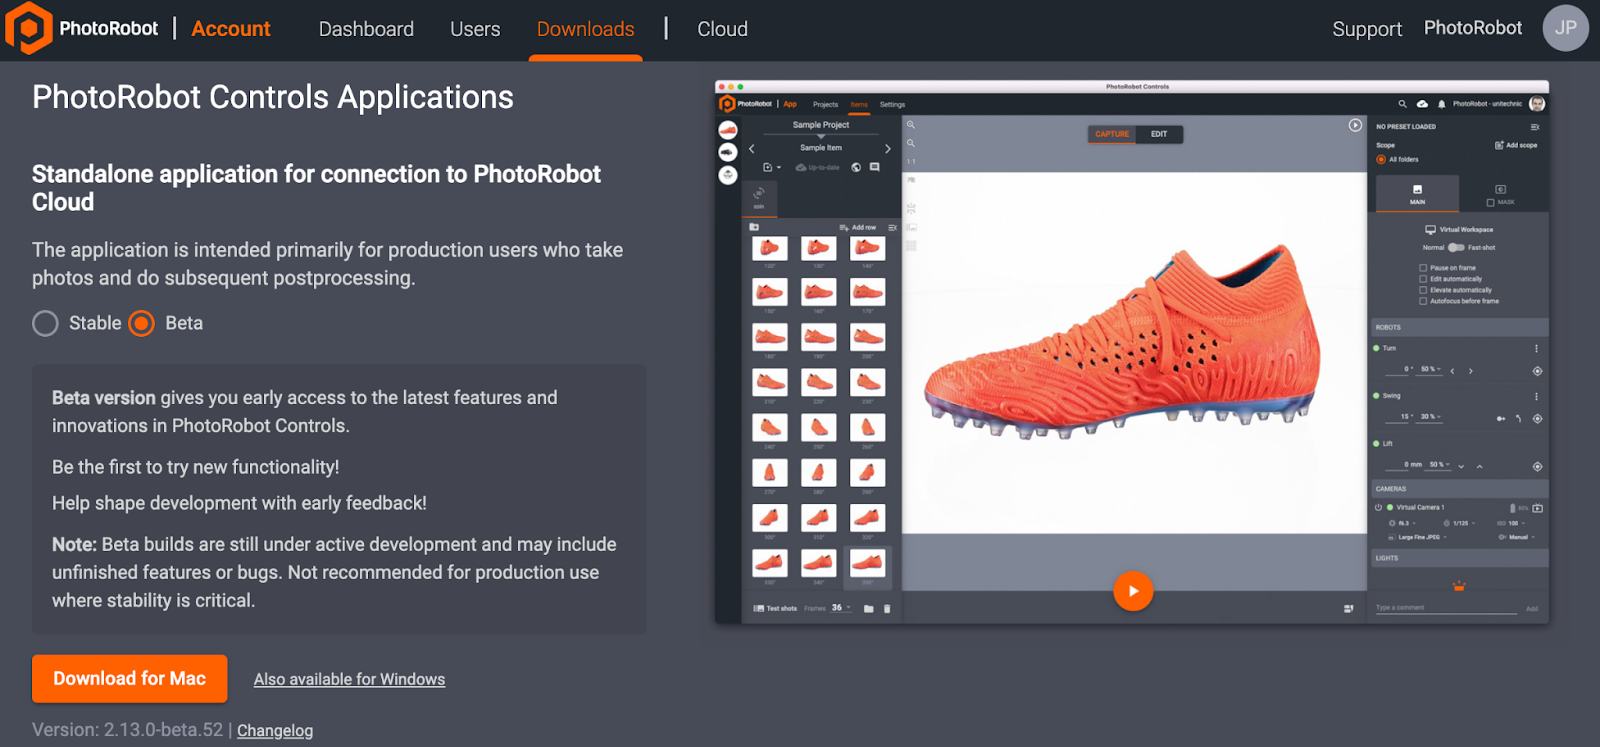Open the JP user avatar menu
Image resolution: width=1600 pixels, height=747 pixels.
1565,28
